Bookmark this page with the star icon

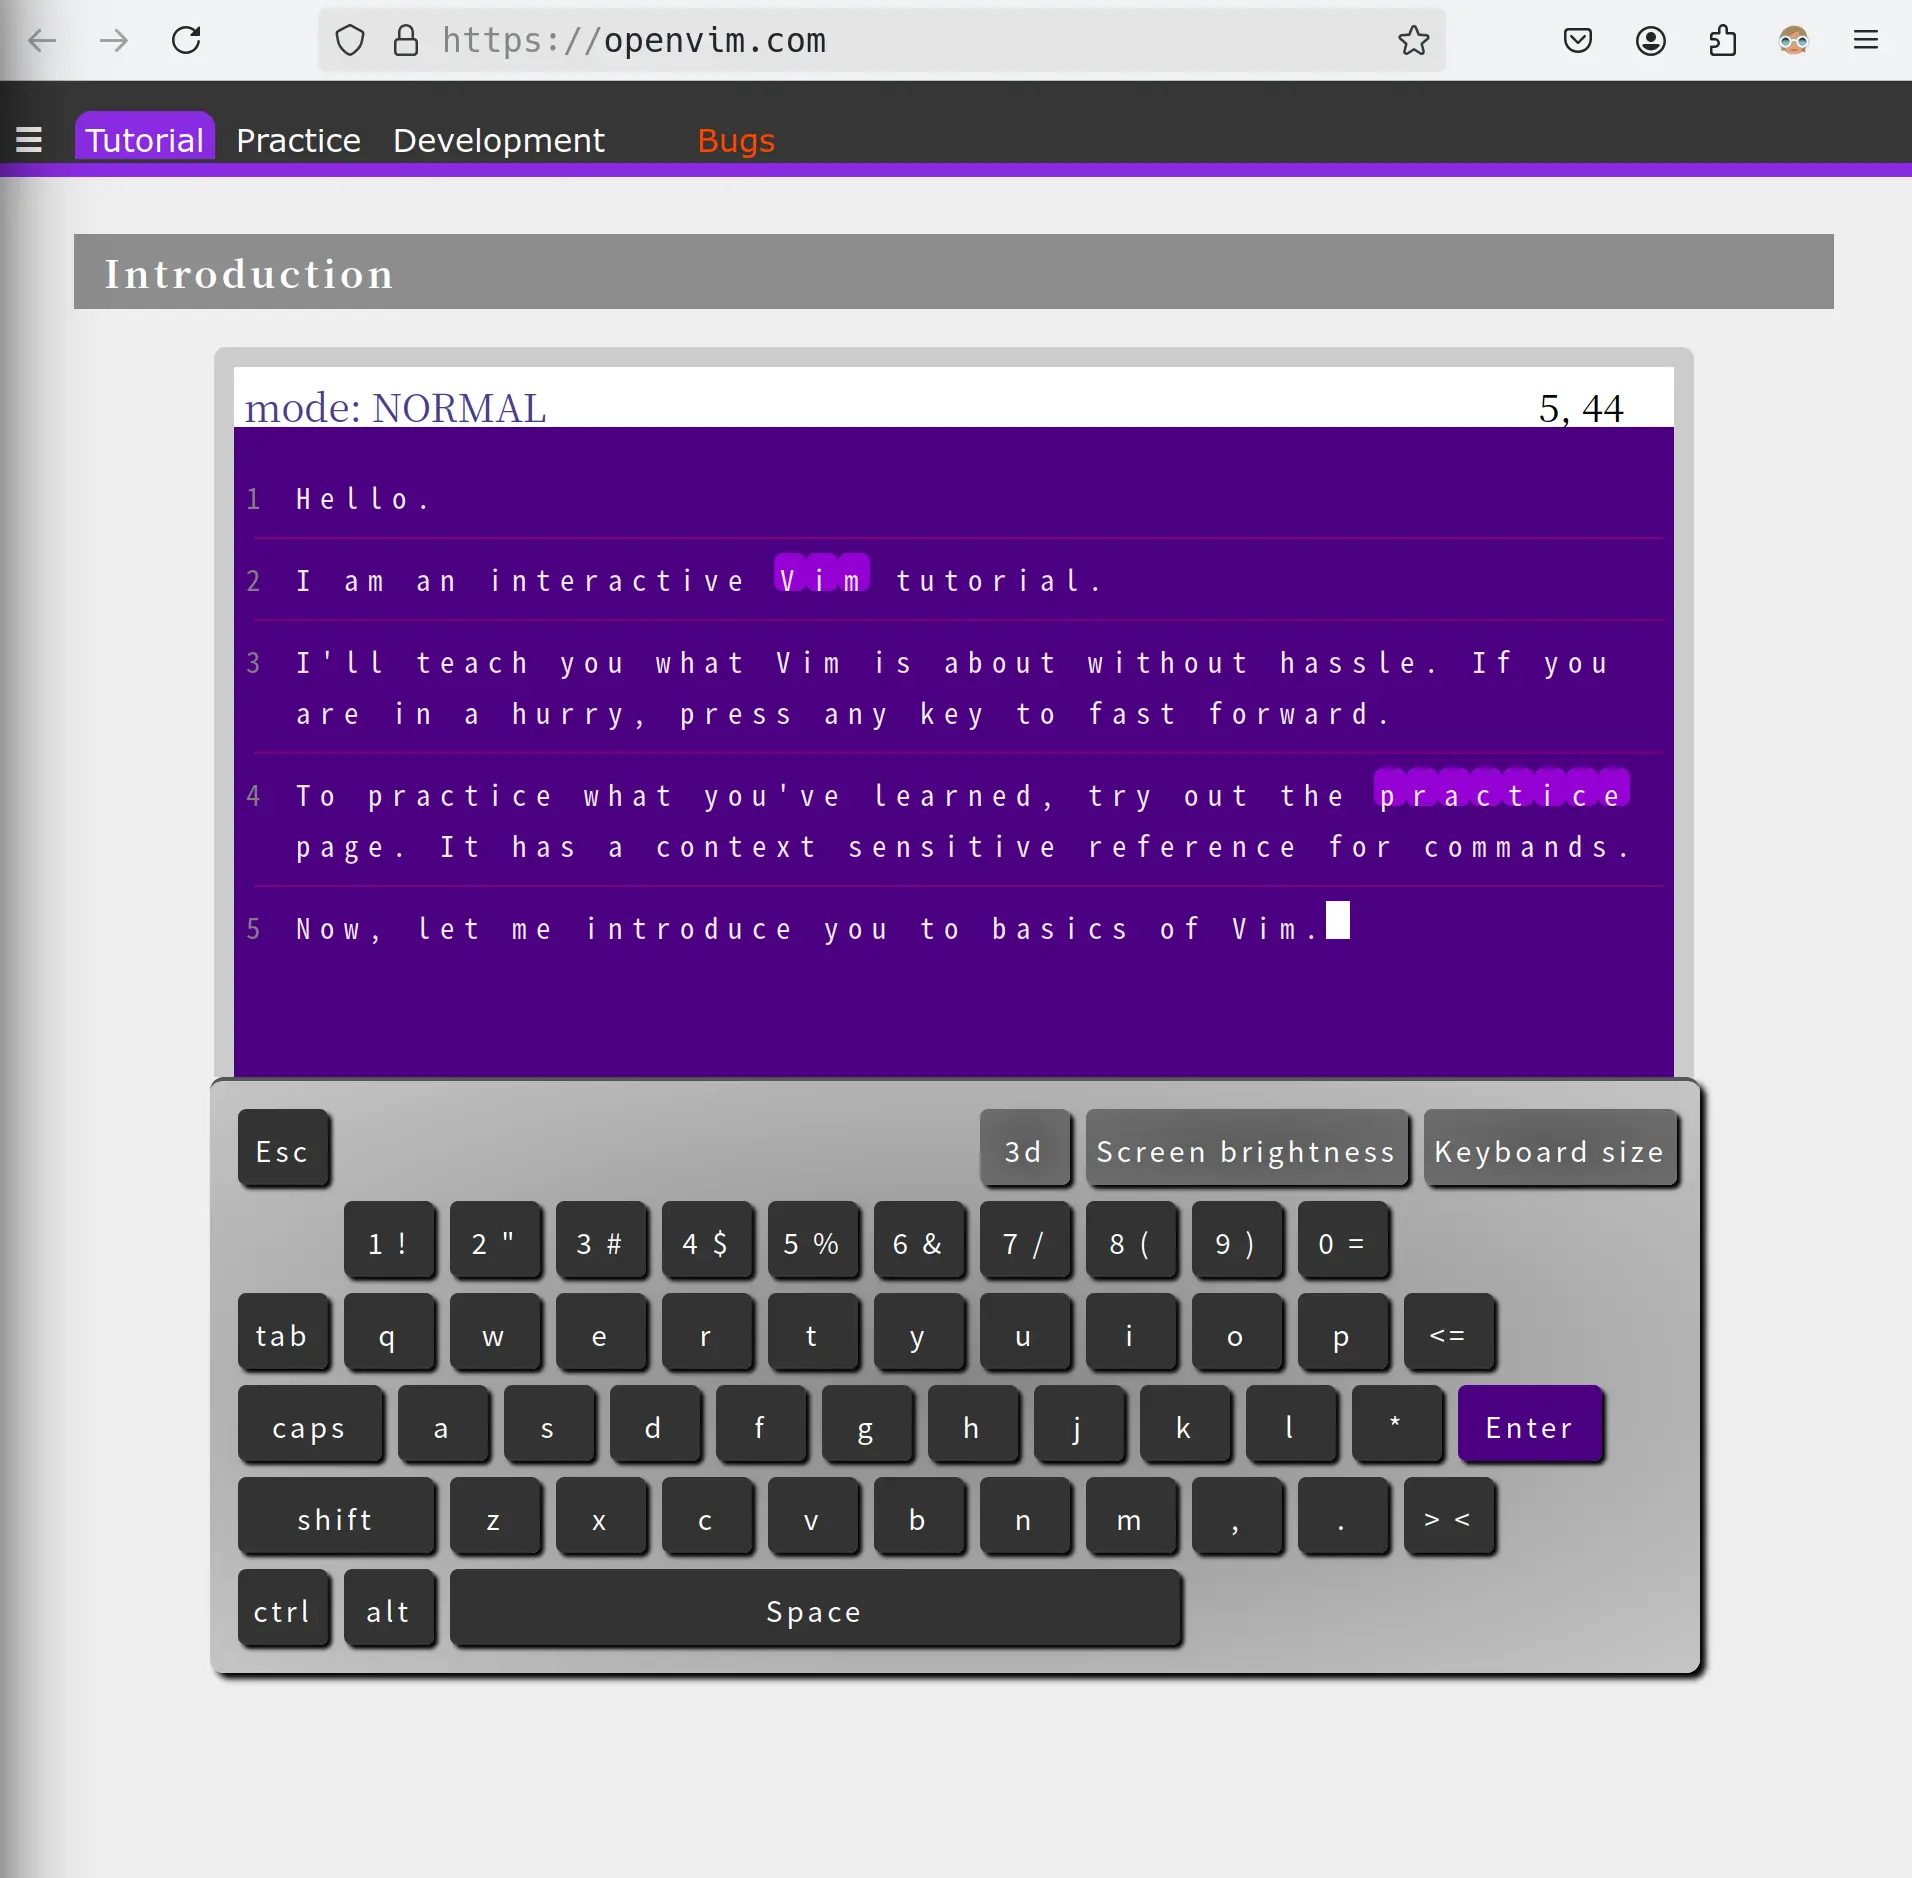[1413, 40]
